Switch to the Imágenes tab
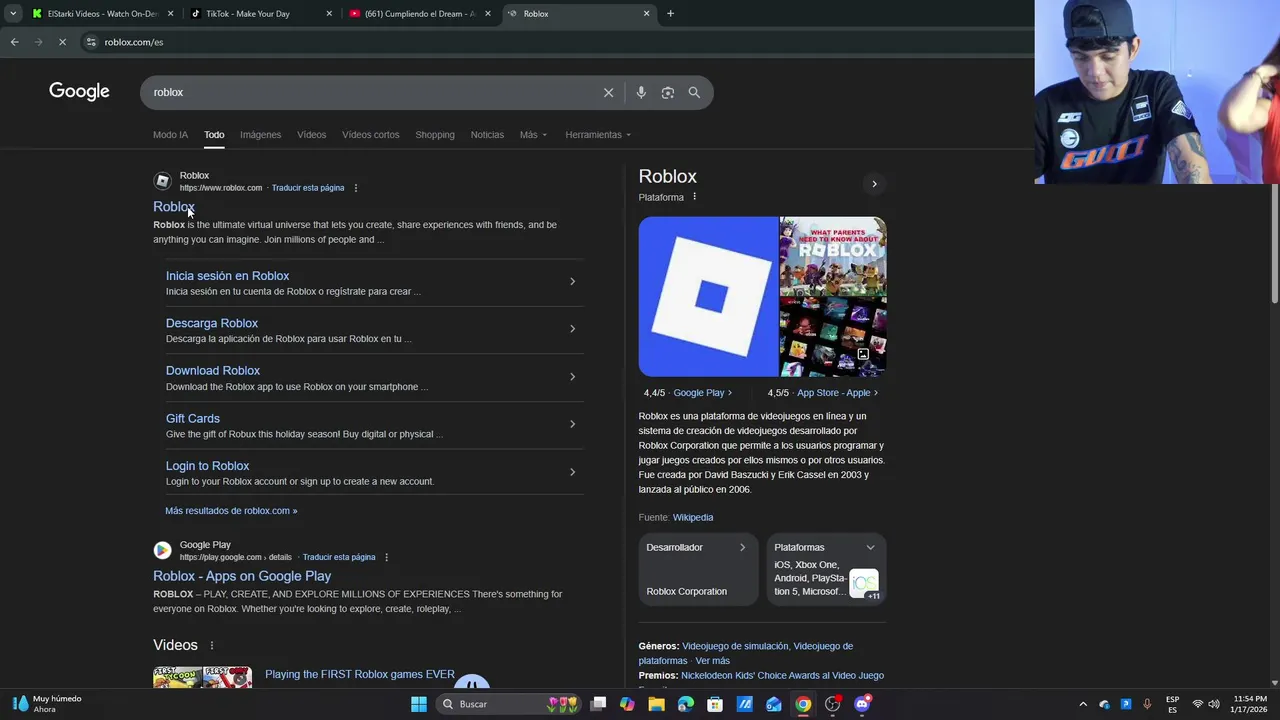 (x=260, y=135)
